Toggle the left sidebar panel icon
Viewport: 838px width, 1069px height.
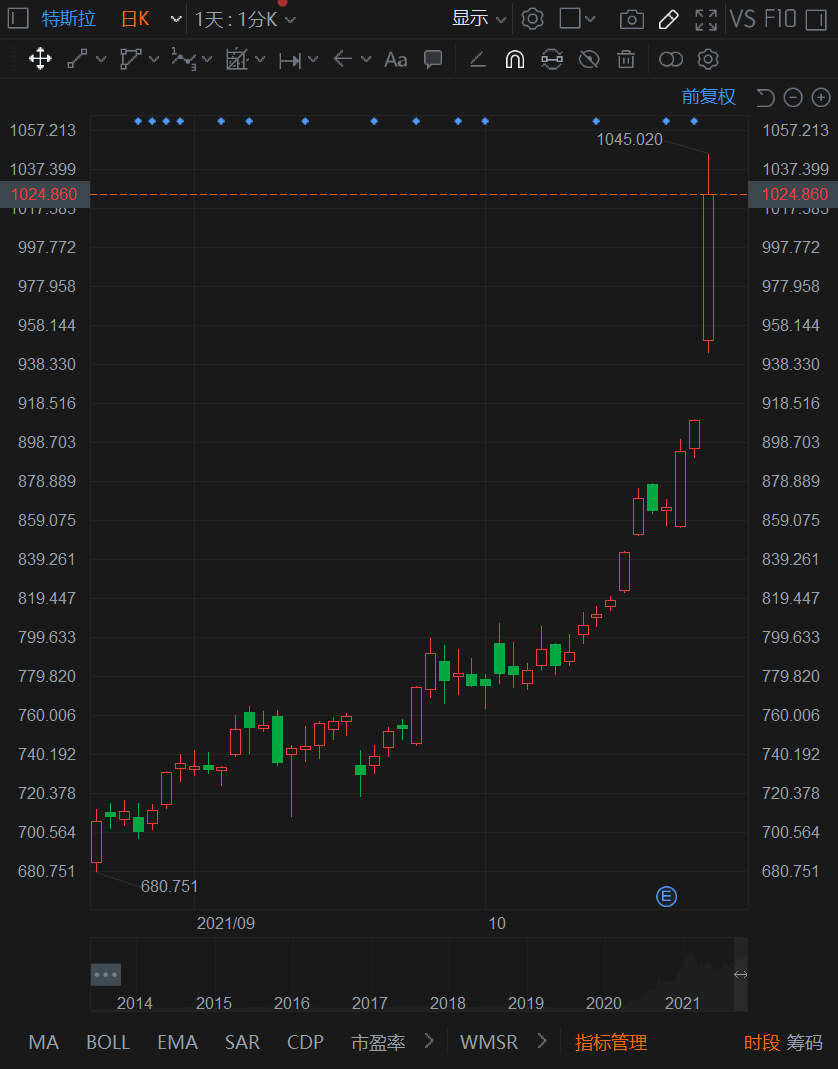tap(18, 19)
